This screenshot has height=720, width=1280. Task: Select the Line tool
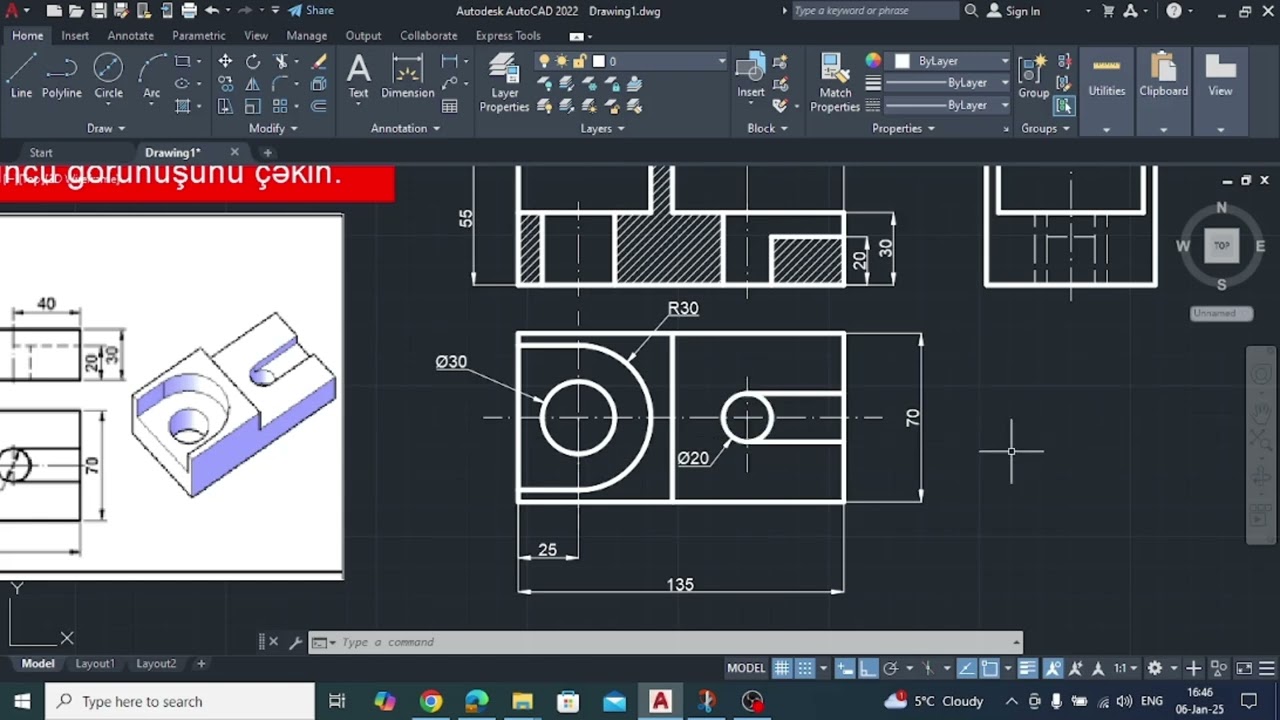coord(22,76)
